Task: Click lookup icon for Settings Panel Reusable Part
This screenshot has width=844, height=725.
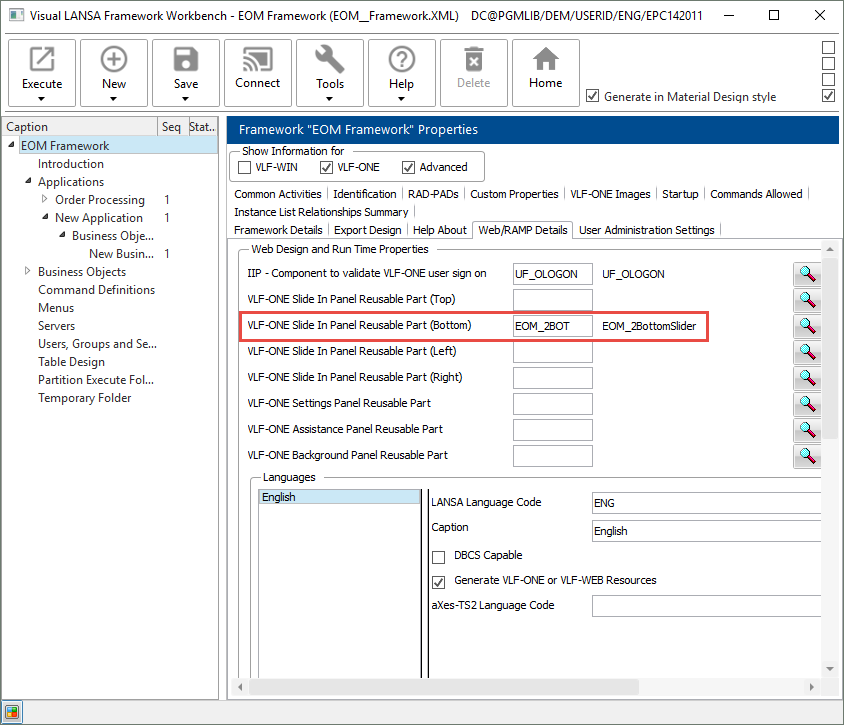Action: [807, 404]
